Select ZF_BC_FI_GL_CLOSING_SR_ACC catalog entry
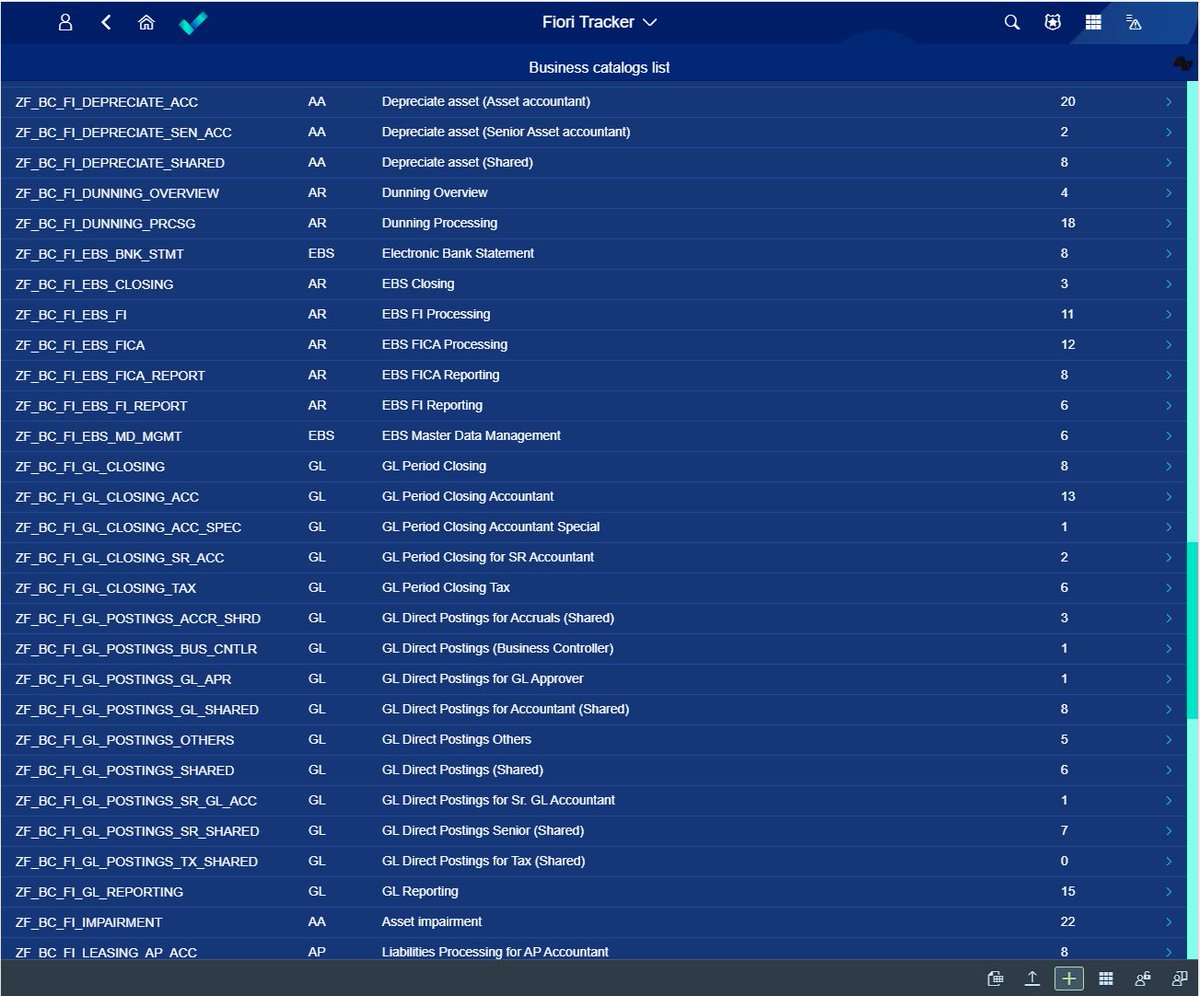The width and height of the screenshot is (1200, 996). (120, 557)
